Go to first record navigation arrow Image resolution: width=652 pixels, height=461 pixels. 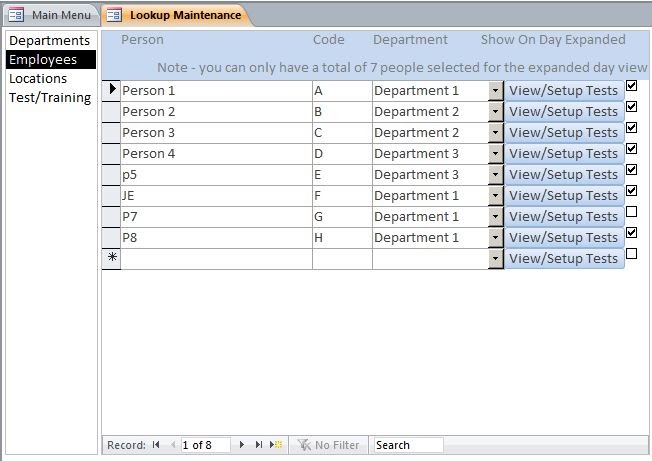coord(156,445)
